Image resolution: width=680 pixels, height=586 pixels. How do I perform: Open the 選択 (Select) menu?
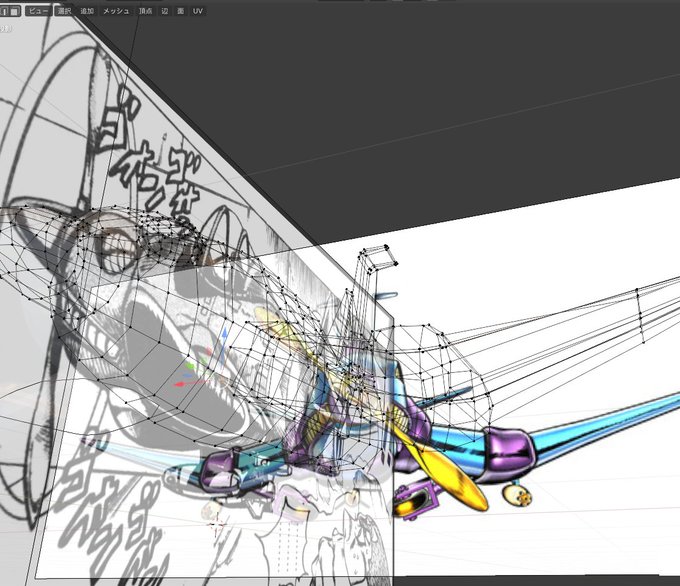64,11
